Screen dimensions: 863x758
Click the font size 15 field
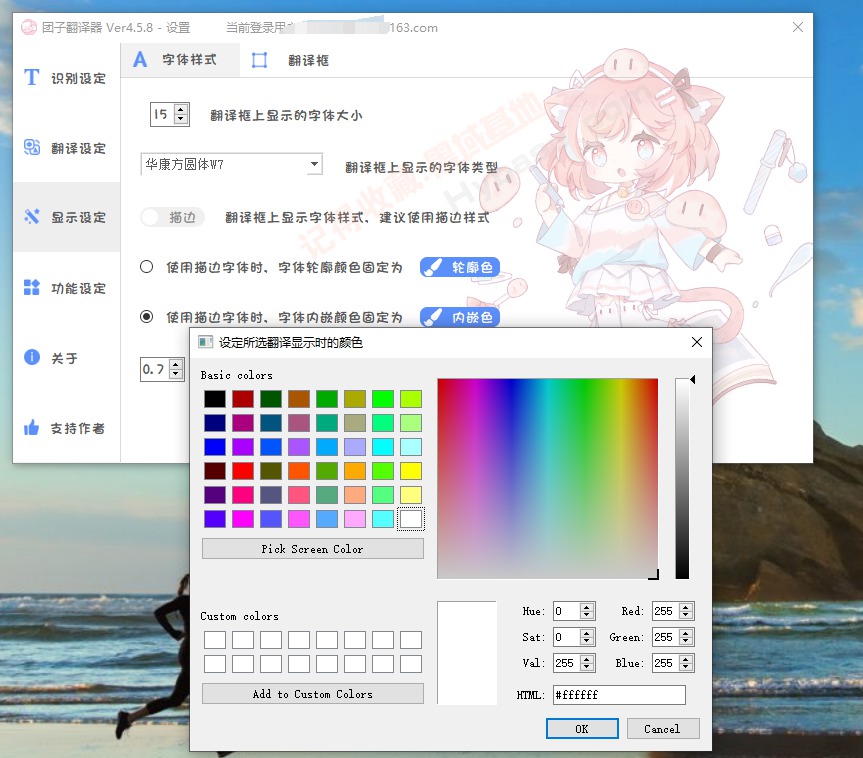click(162, 114)
